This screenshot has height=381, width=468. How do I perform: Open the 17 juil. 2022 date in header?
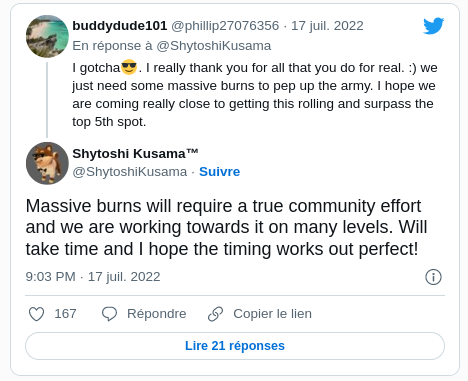pos(327,26)
